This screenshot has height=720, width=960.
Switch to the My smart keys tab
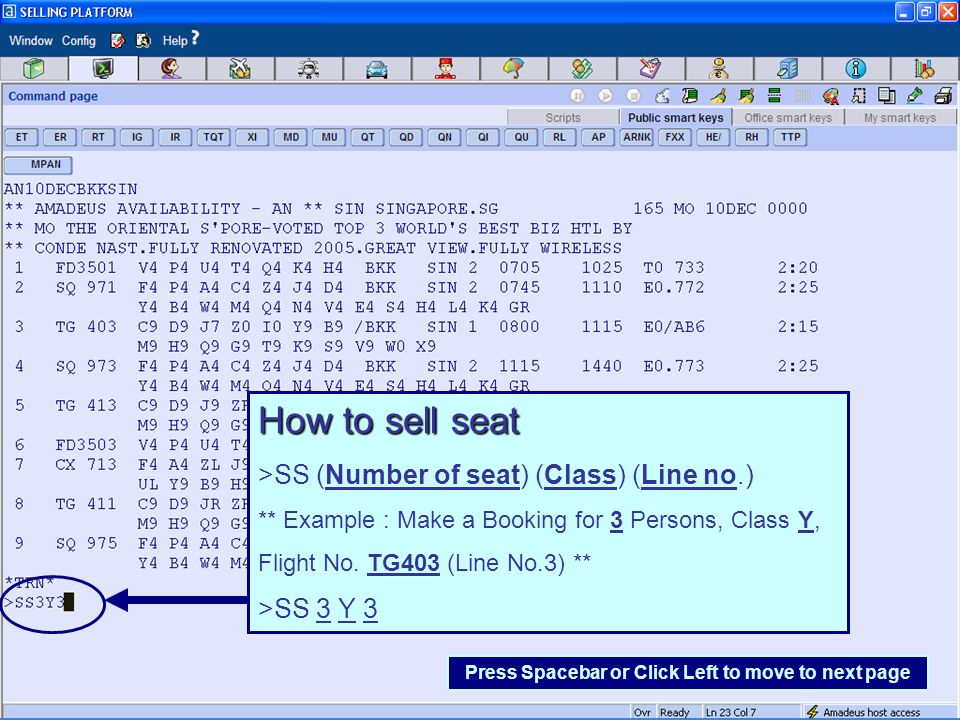[900, 118]
